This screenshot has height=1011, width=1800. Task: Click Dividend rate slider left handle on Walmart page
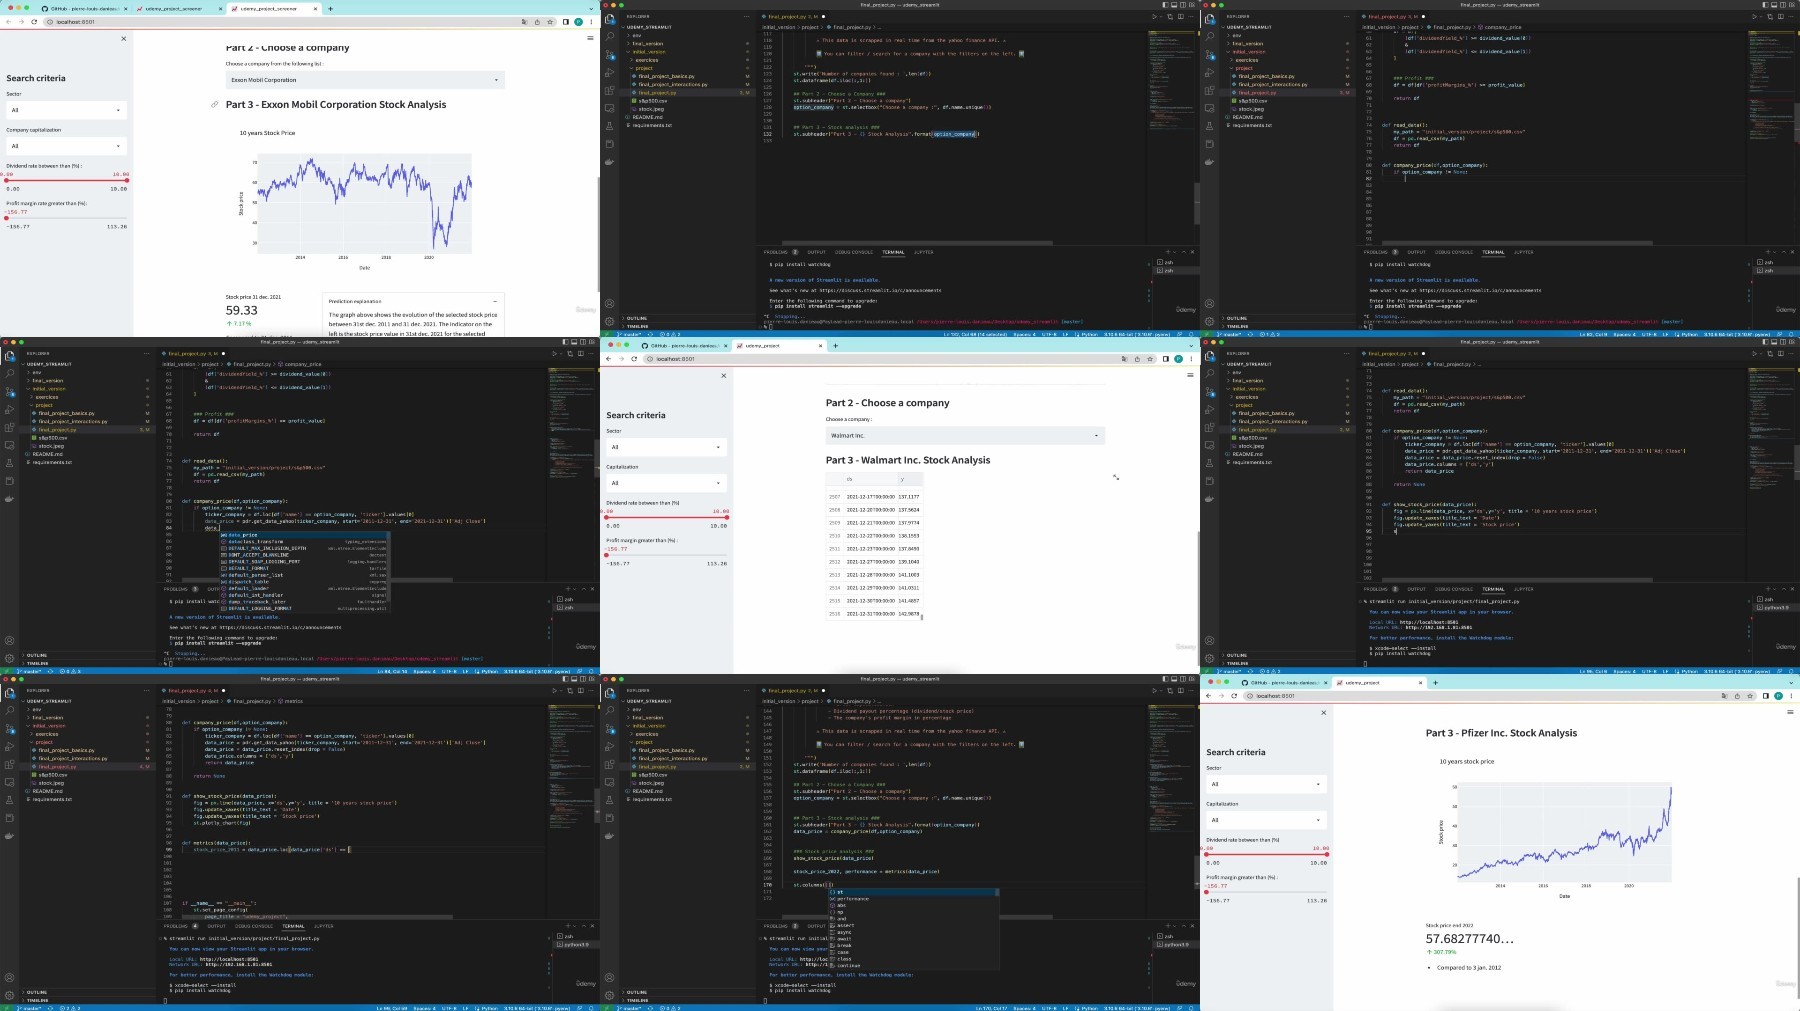tap(607, 517)
